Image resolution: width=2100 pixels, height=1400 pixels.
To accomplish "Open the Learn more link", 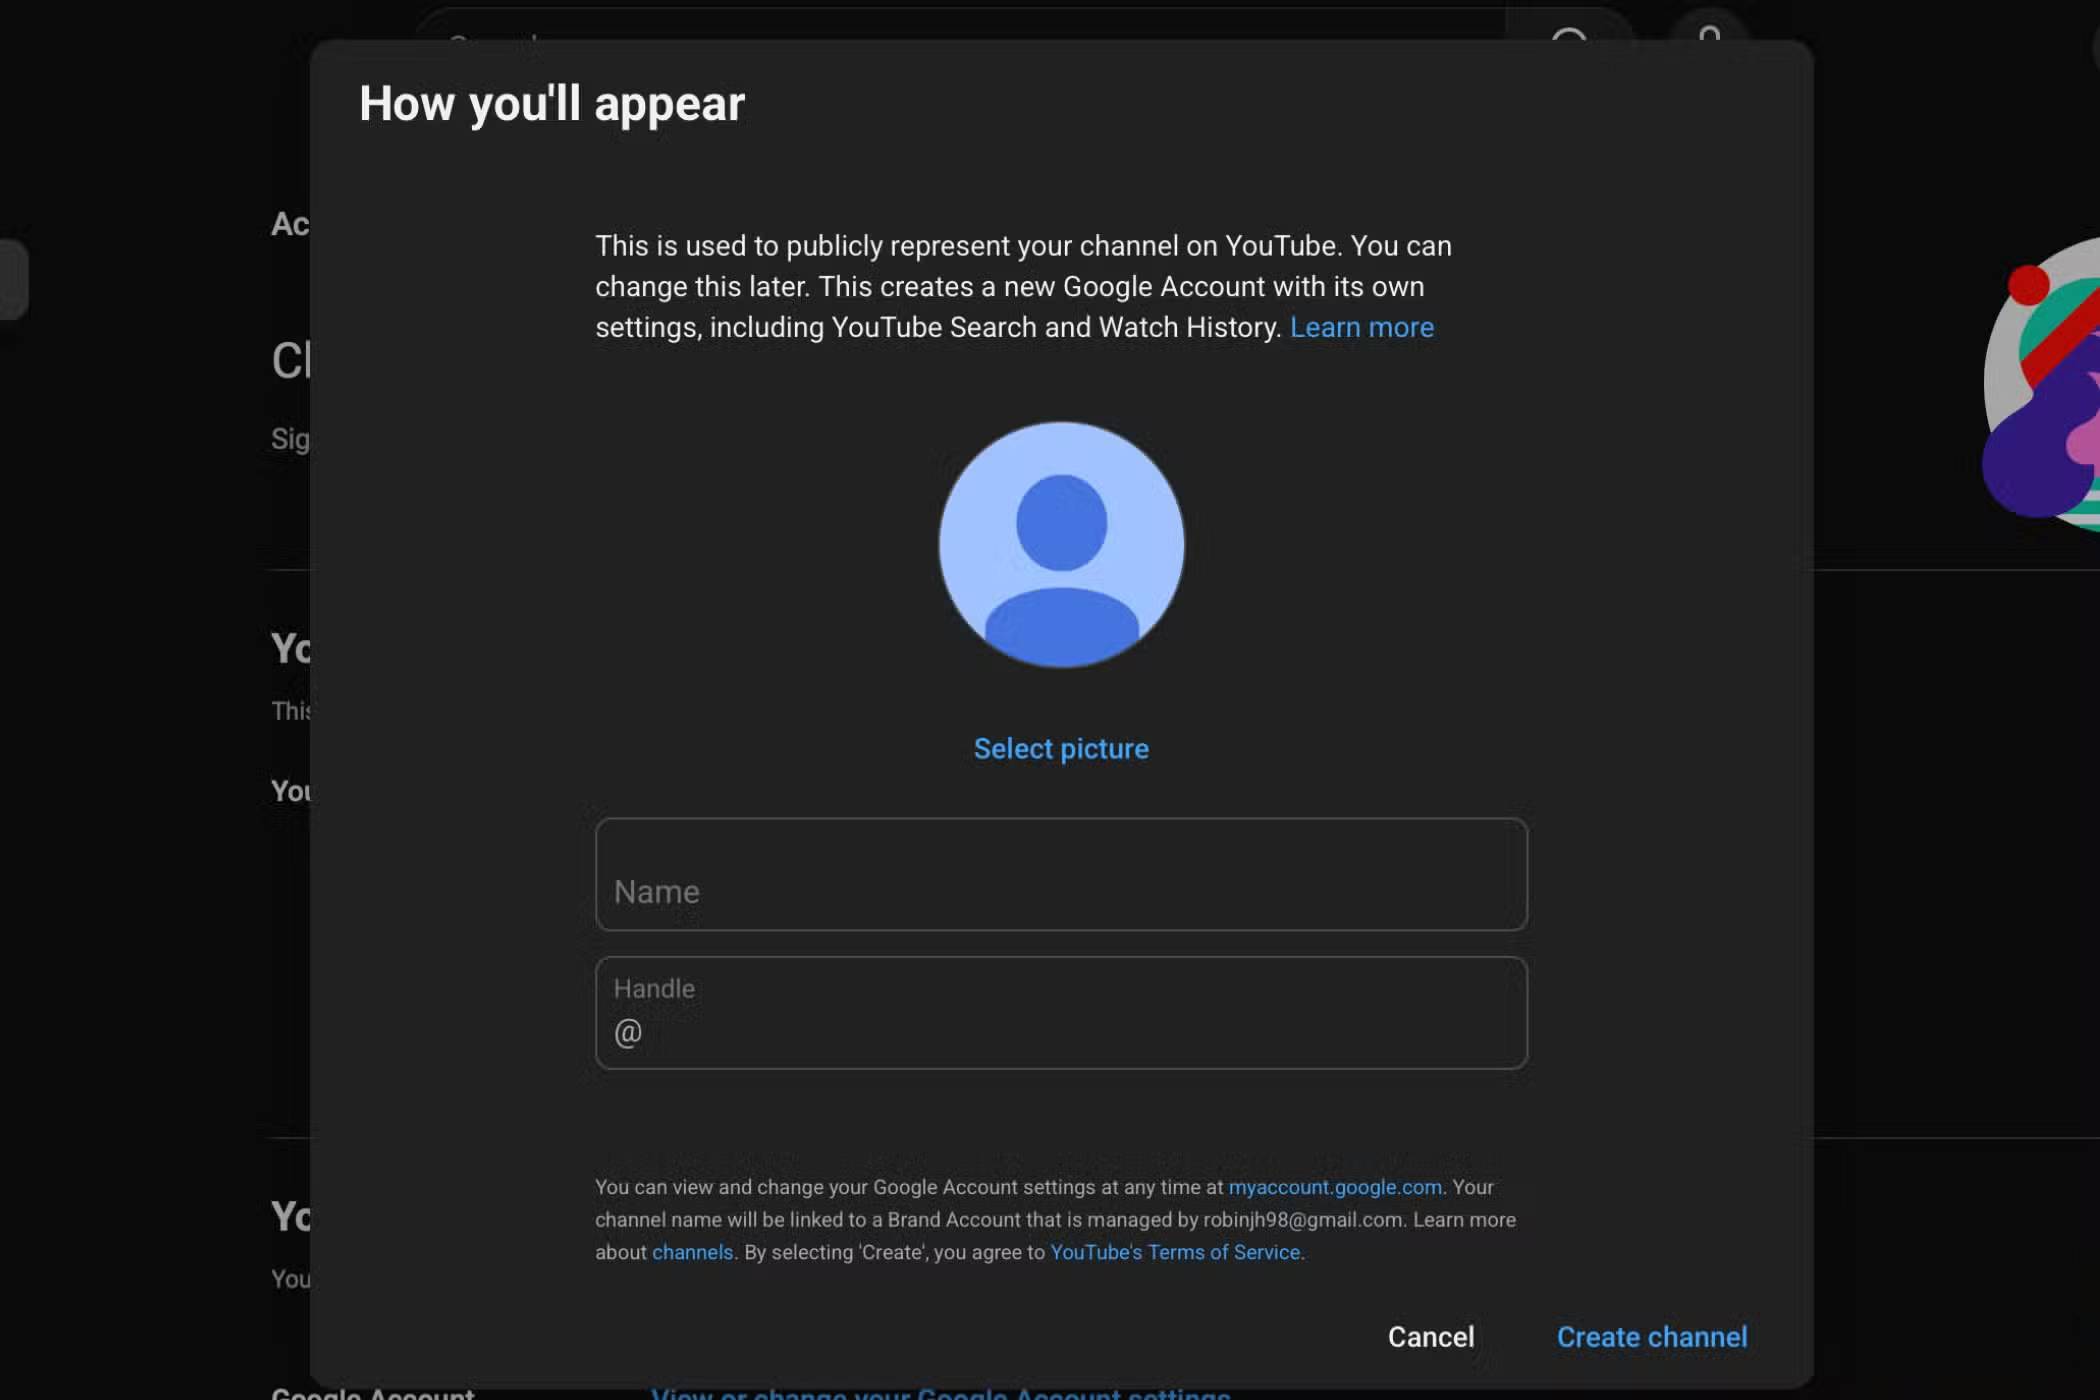I will click(1362, 327).
